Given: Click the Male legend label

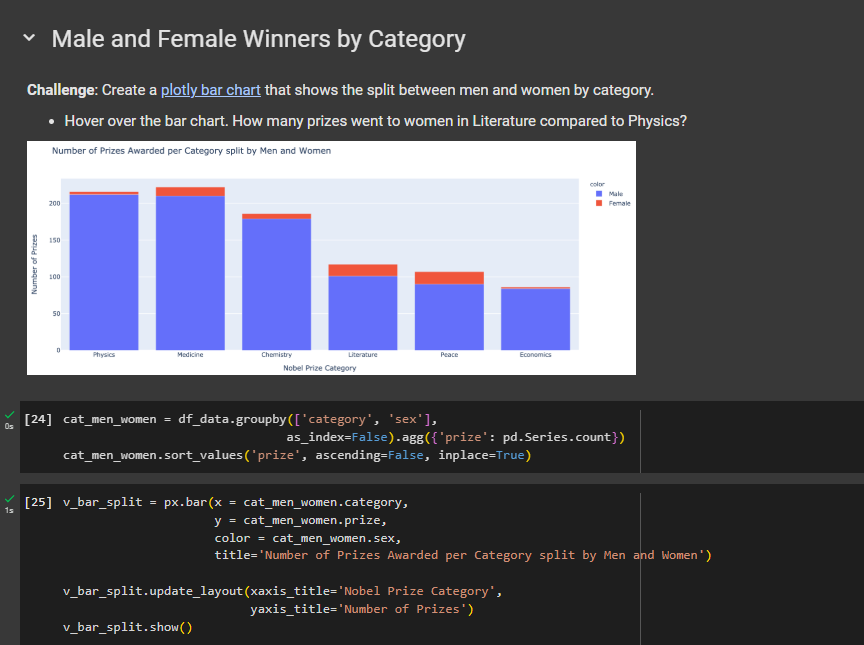Looking at the screenshot, I should 615,194.
